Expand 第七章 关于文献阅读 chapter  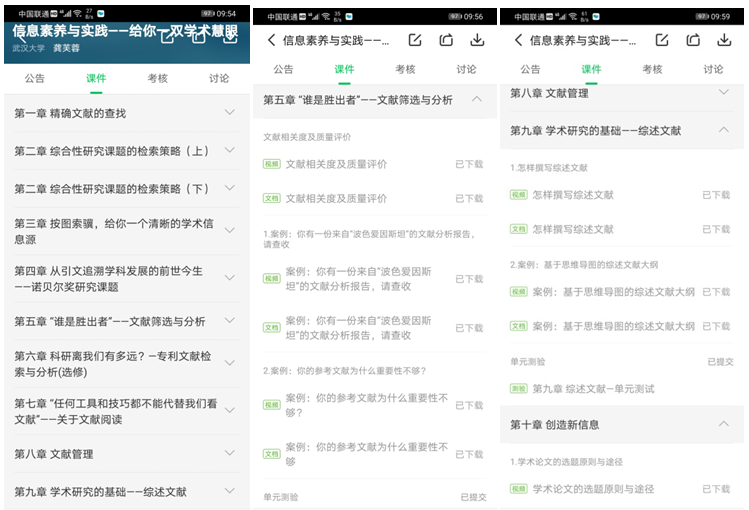point(230,411)
